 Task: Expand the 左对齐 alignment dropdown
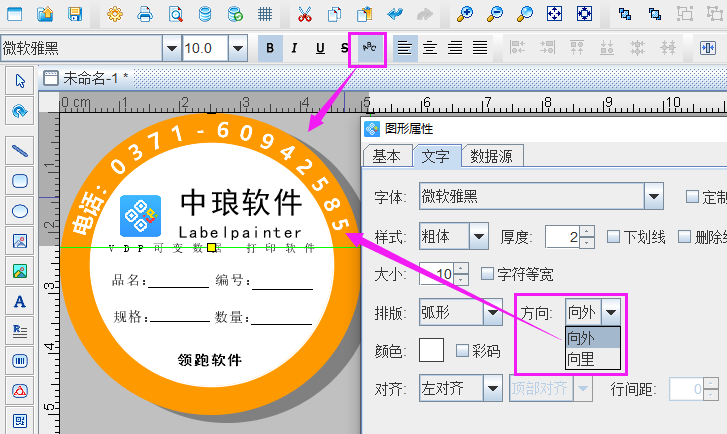(493, 388)
